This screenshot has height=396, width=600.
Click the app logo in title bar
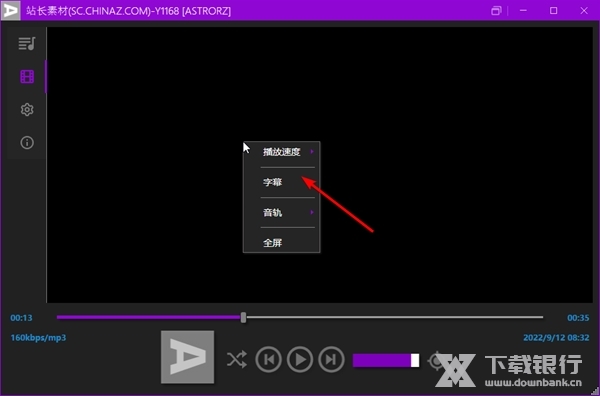coord(10,10)
